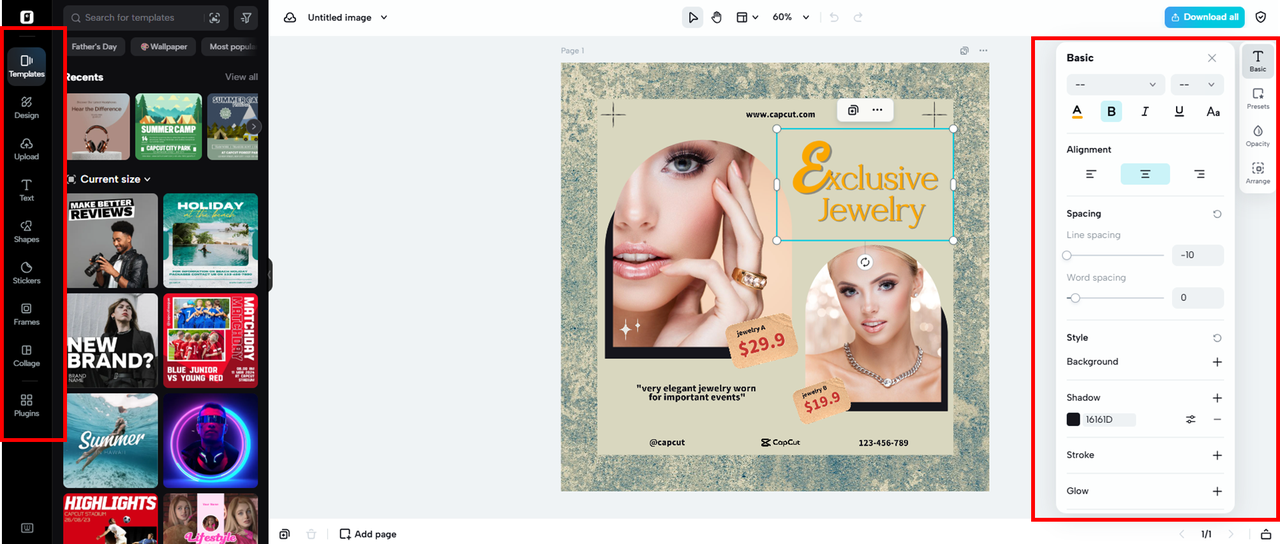Click the CapCut logo home icon

pyautogui.click(x=27, y=17)
